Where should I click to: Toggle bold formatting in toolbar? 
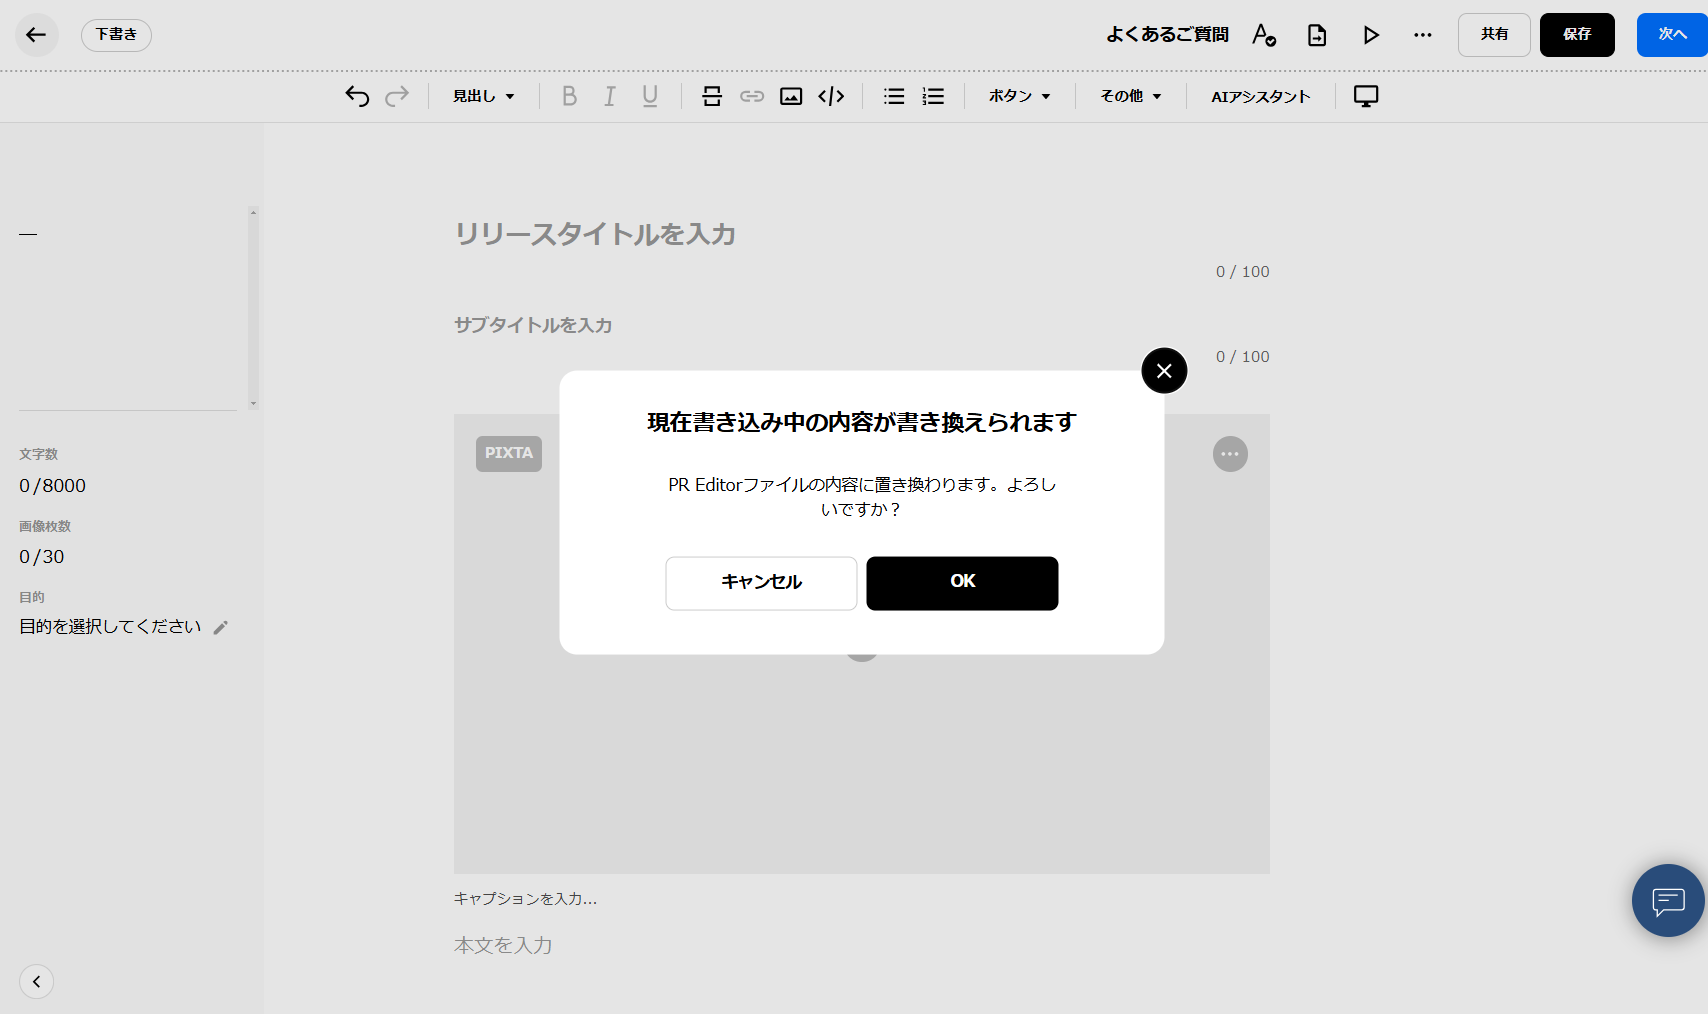click(569, 96)
